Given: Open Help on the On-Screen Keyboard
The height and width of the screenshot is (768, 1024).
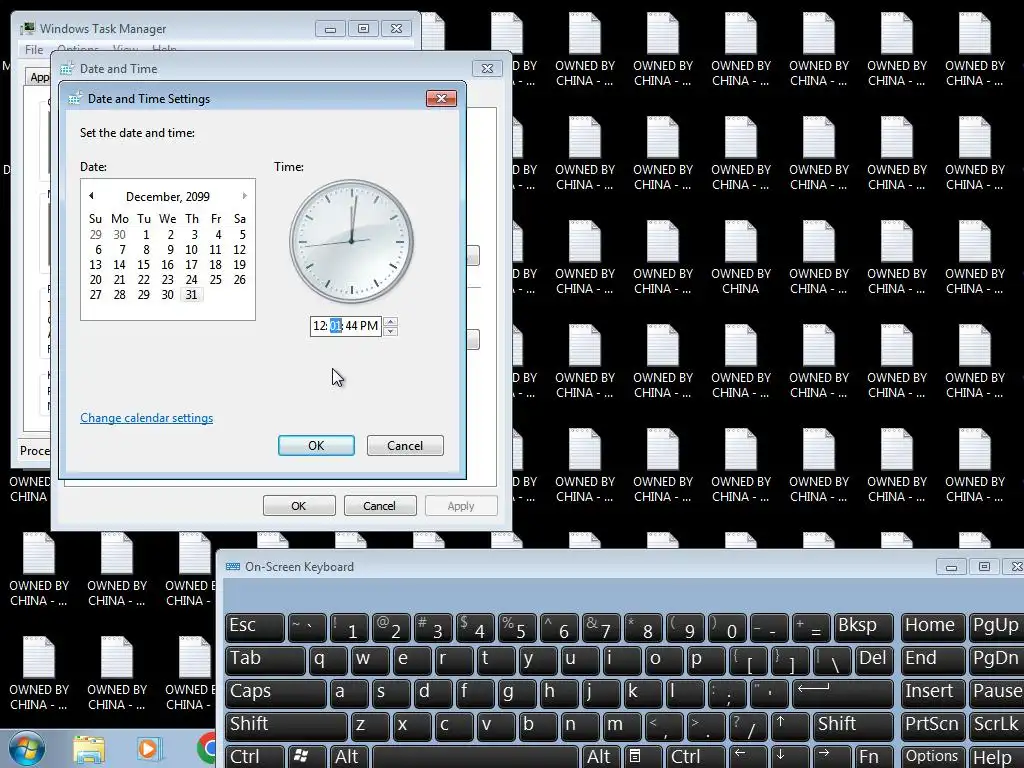Looking at the screenshot, I should point(996,757).
